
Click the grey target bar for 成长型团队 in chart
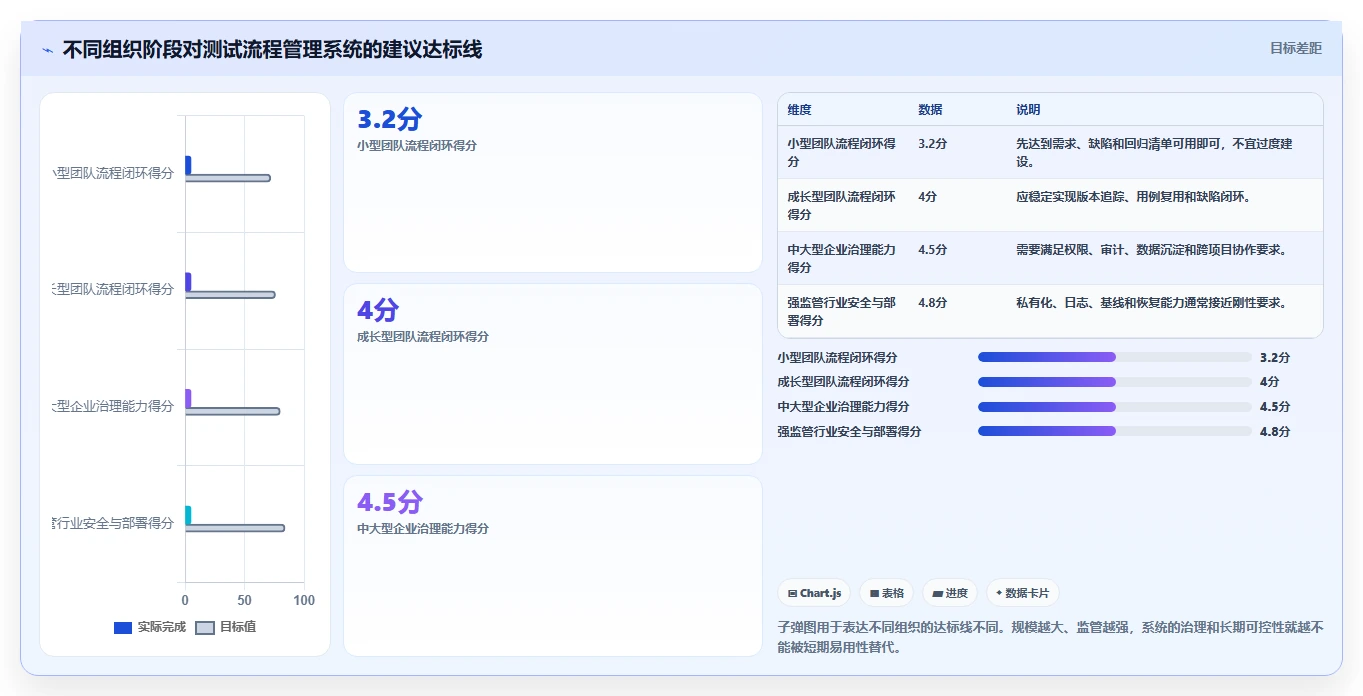pos(230,295)
